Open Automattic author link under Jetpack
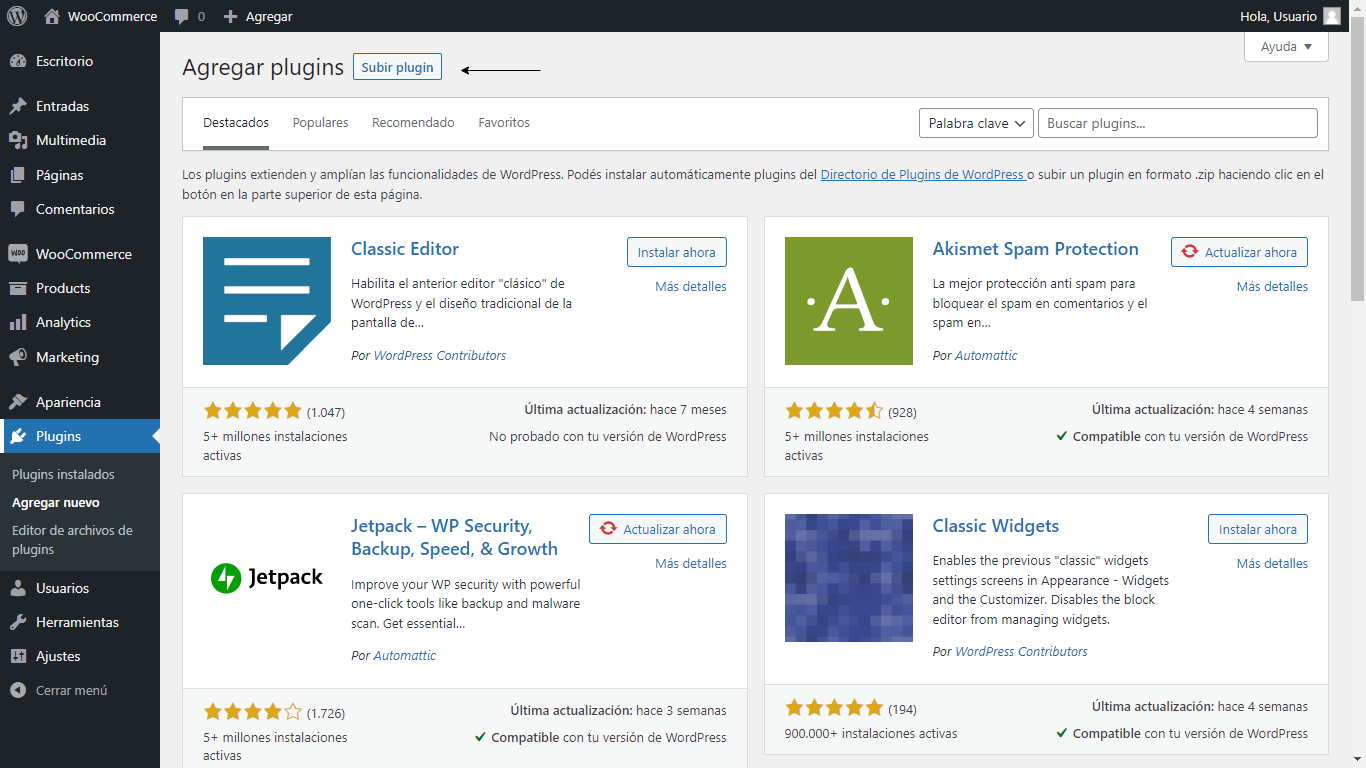 (x=405, y=655)
